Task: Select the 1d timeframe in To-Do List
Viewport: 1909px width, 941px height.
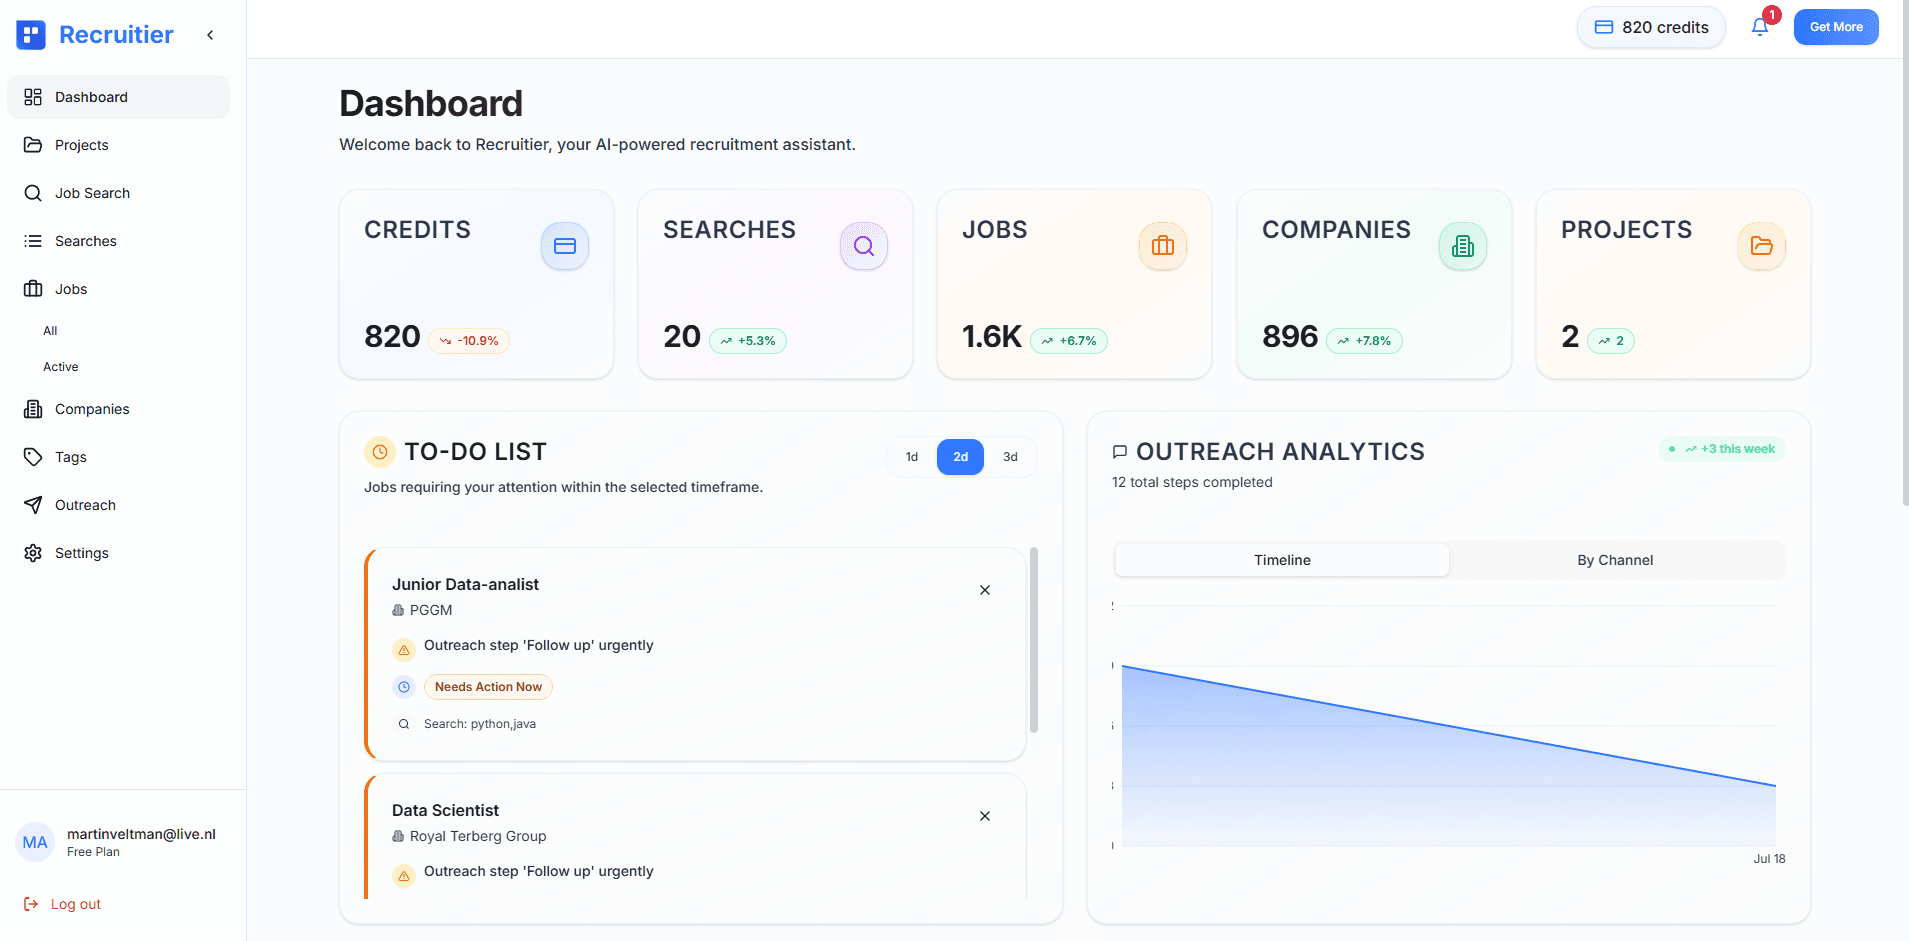Action: (910, 456)
